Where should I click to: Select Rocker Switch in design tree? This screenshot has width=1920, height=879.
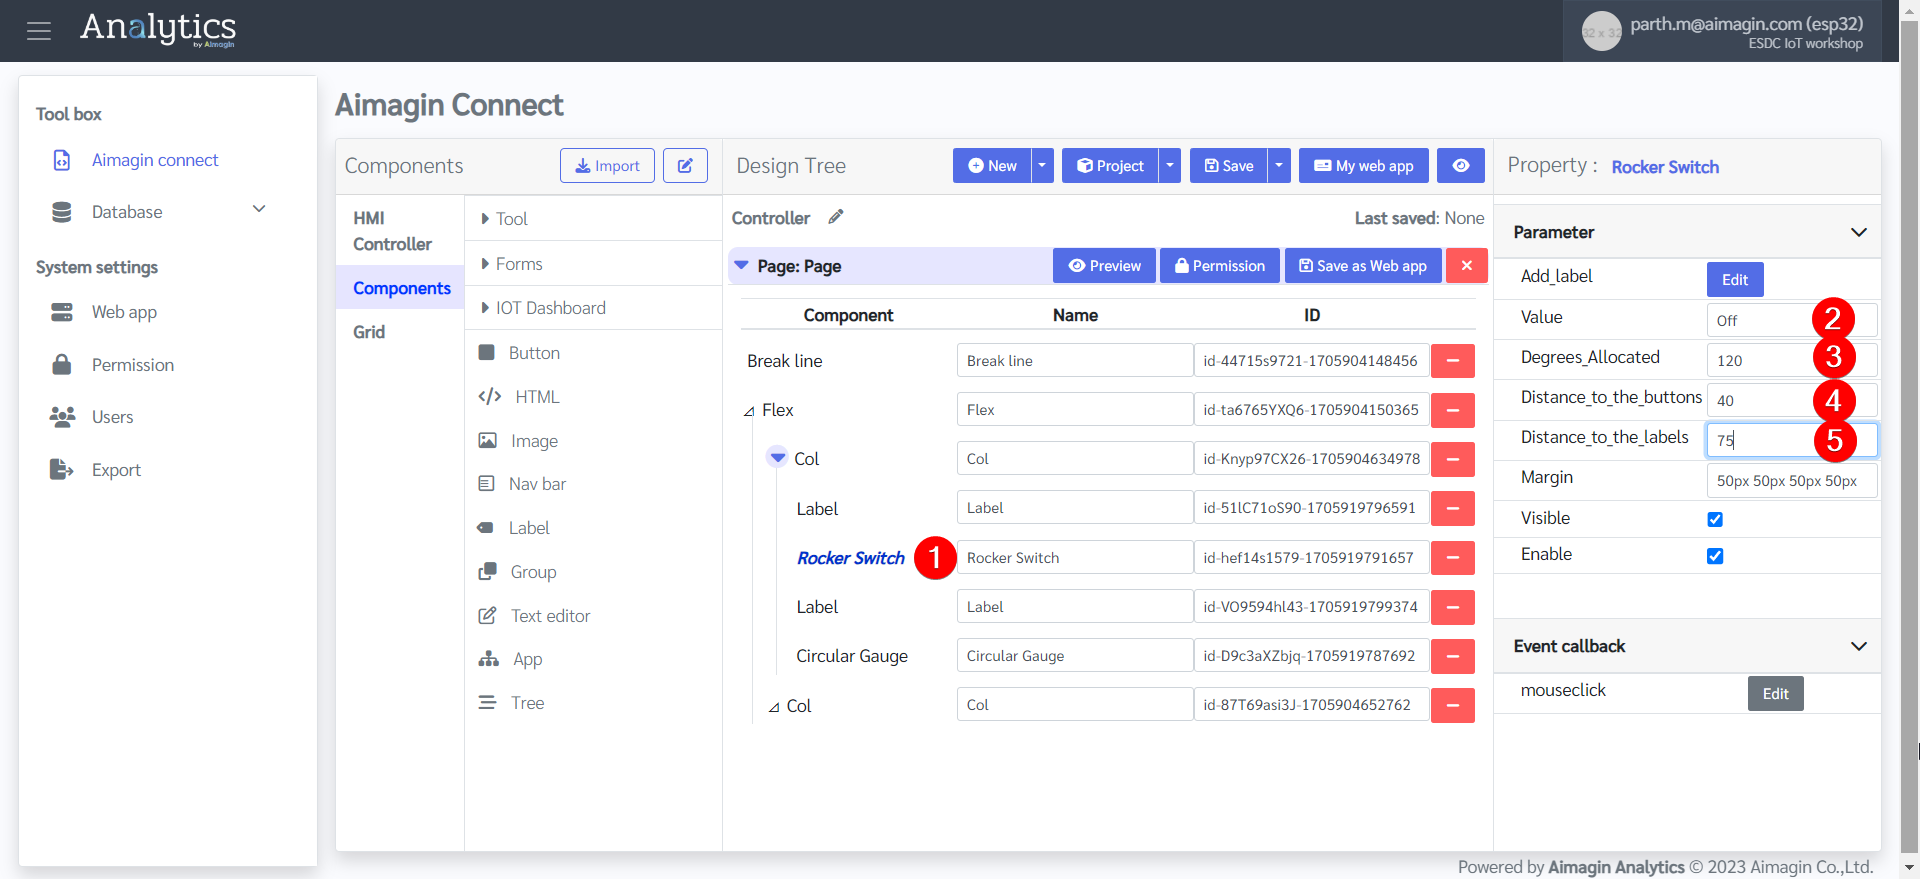[851, 558]
